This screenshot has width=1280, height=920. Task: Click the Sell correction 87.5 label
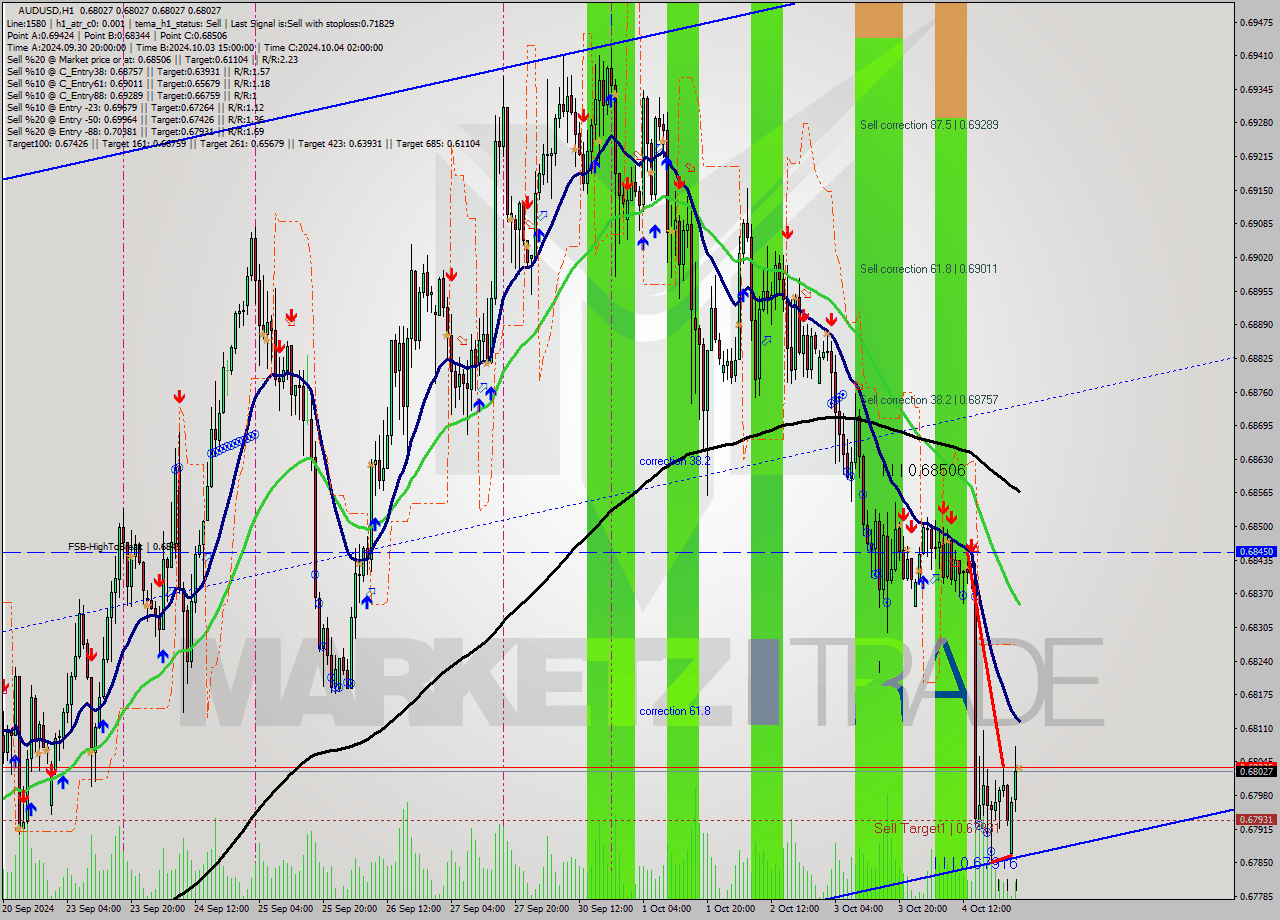(x=929, y=125)
